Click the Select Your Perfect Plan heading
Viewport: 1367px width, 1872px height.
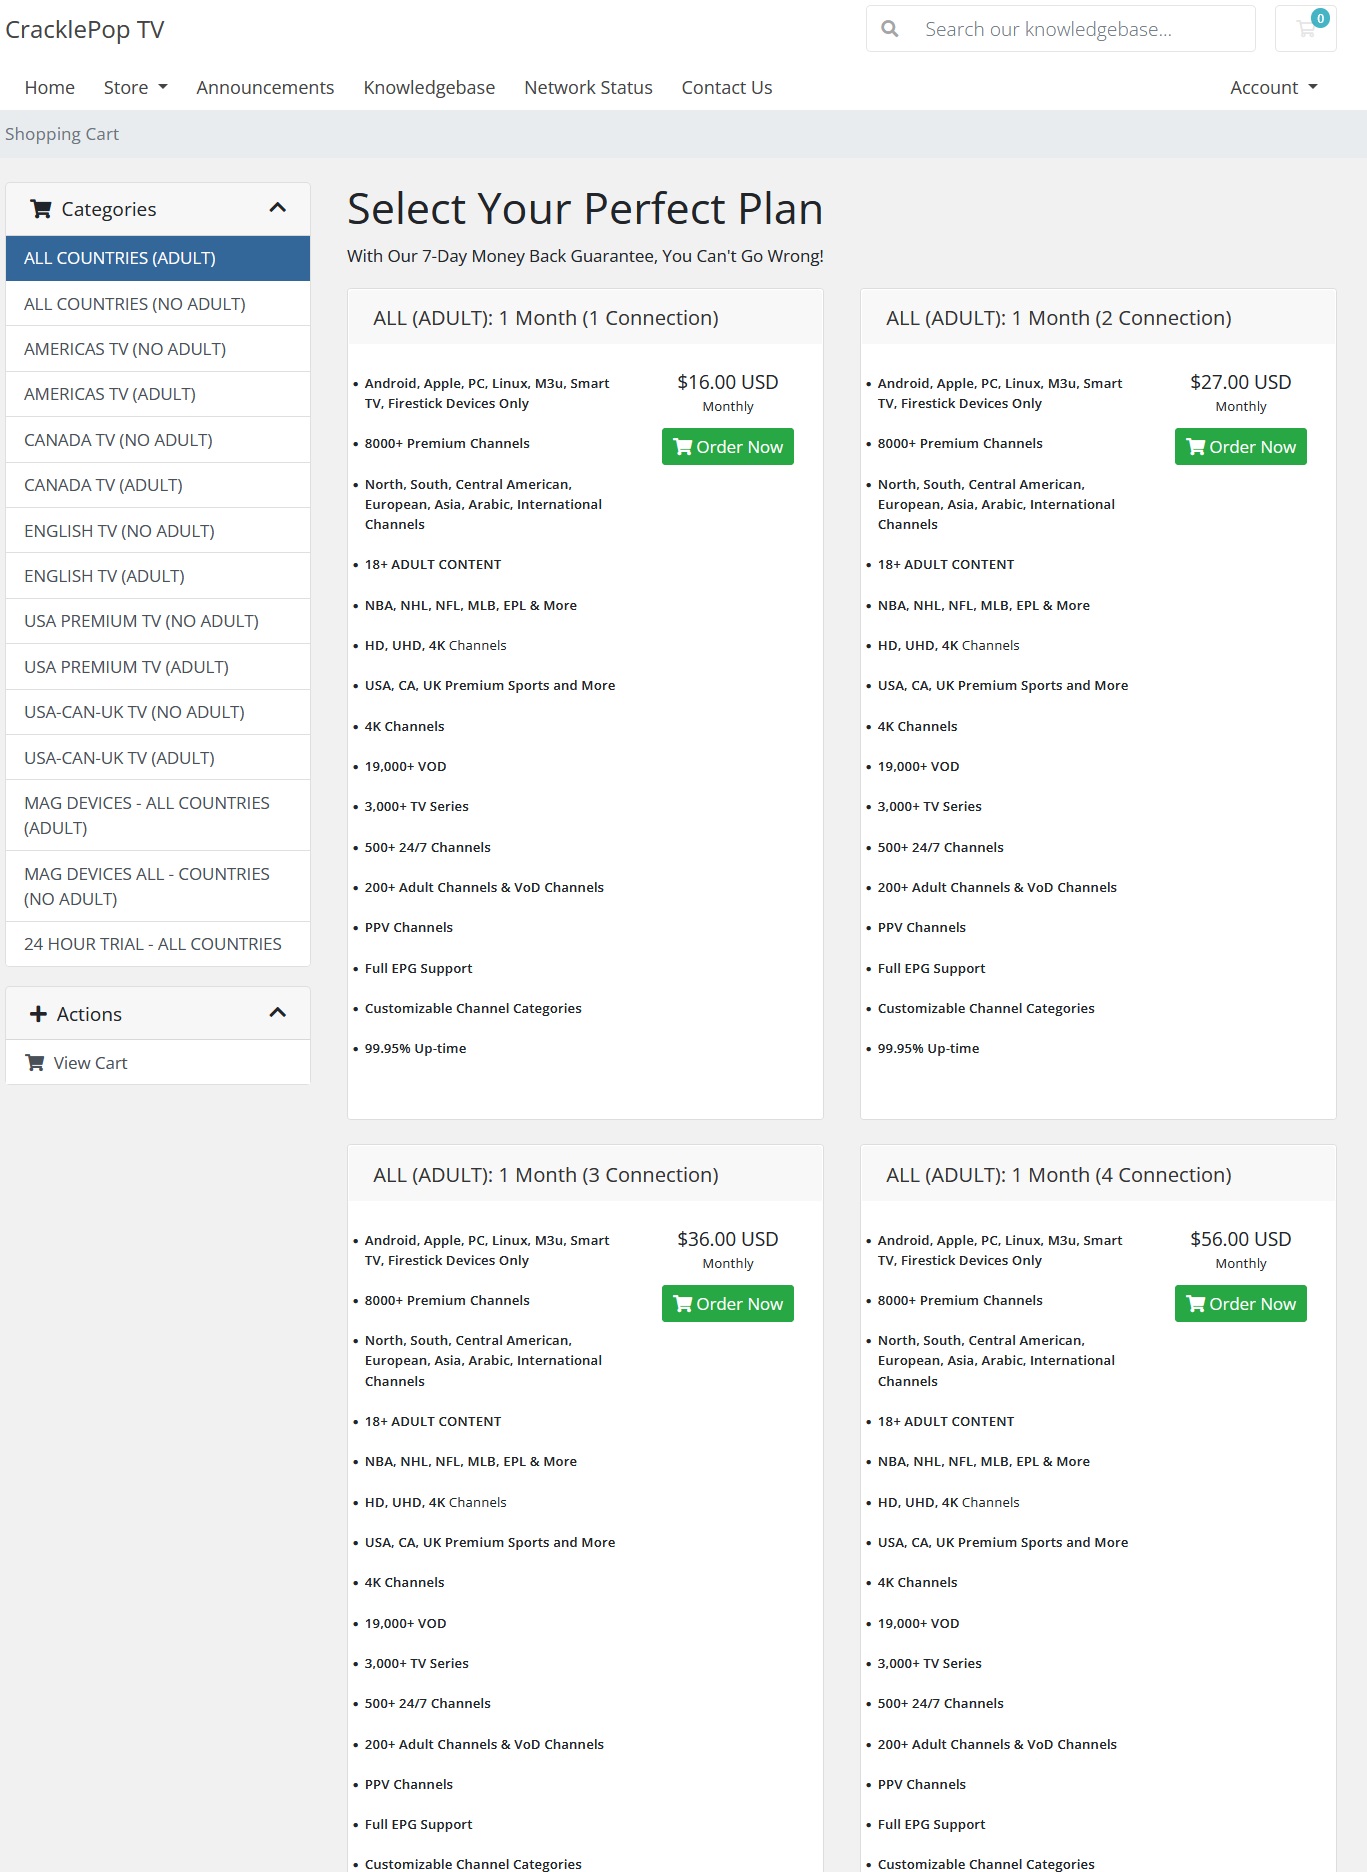coord(585,209)
